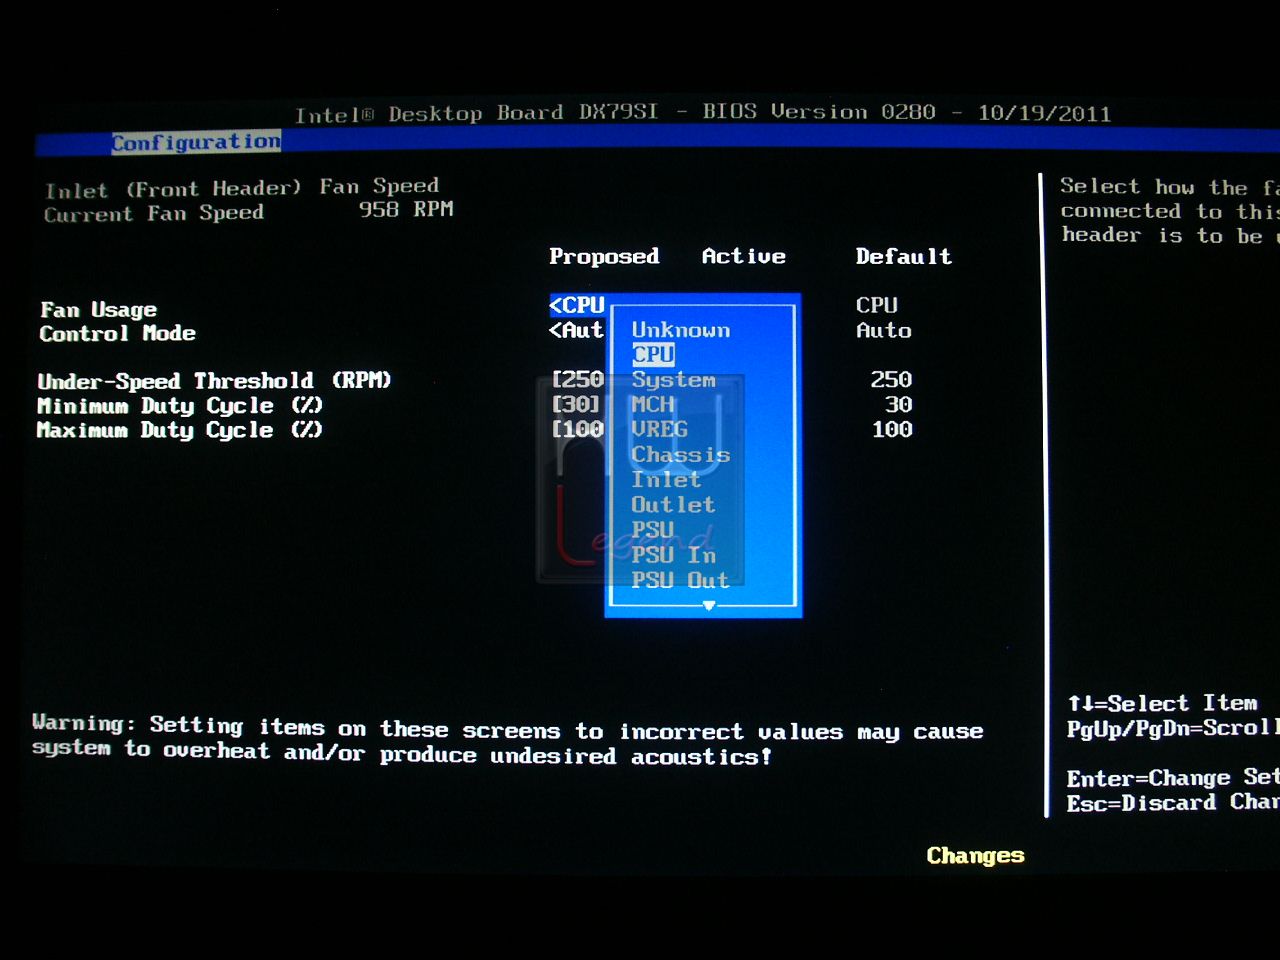
Task: Click the yellow Changes text at bottom
Action: point(975,855)
